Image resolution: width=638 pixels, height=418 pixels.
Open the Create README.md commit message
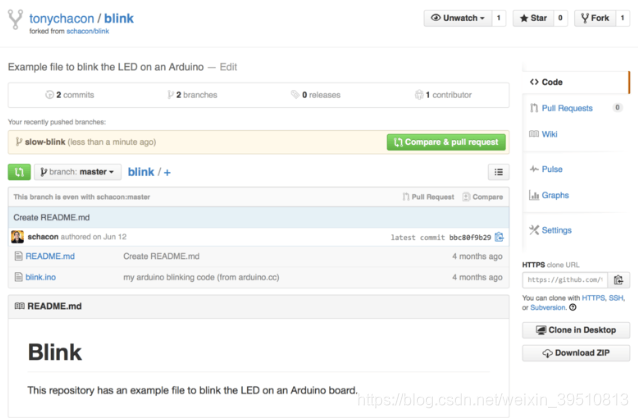[52, 217]
